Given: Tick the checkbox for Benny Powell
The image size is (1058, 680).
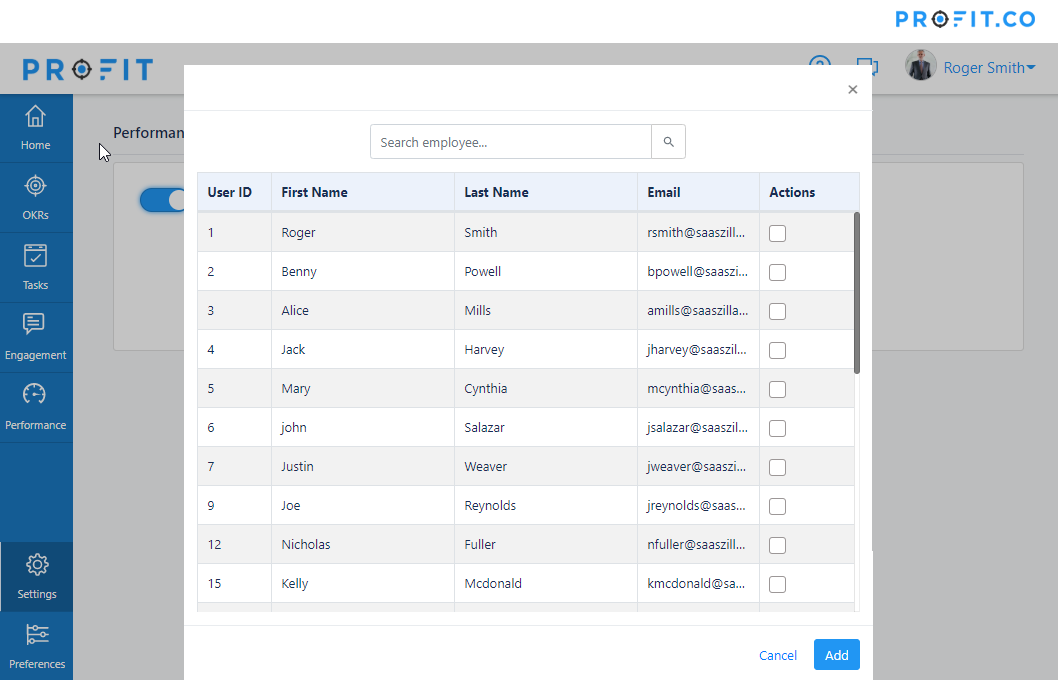Looking at the screenshot, I should [x=777, y=273].
